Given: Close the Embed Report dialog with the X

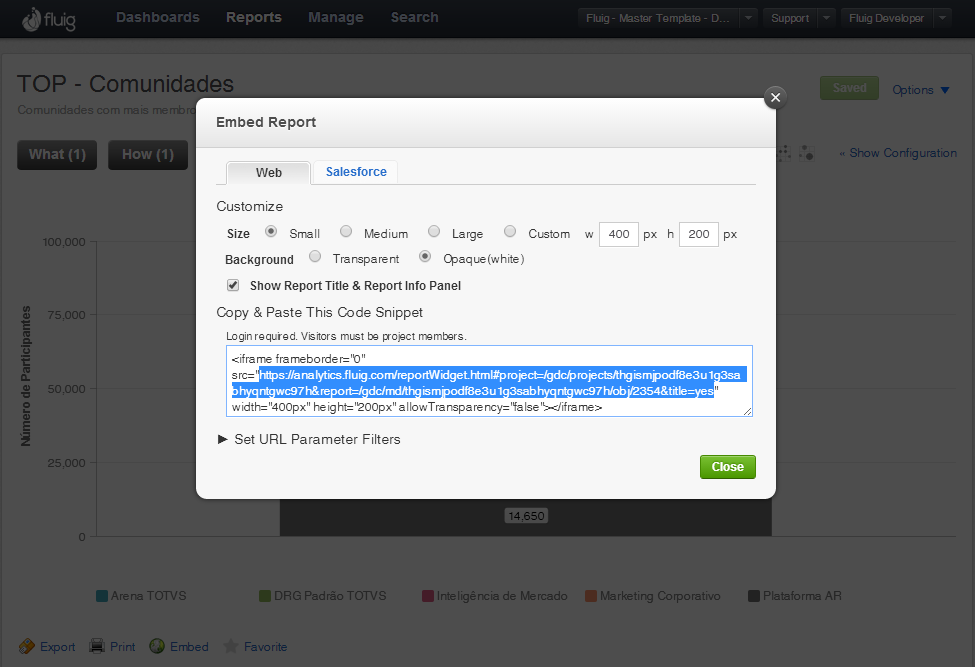Looking at the screenshot, I should click(775, 97).
